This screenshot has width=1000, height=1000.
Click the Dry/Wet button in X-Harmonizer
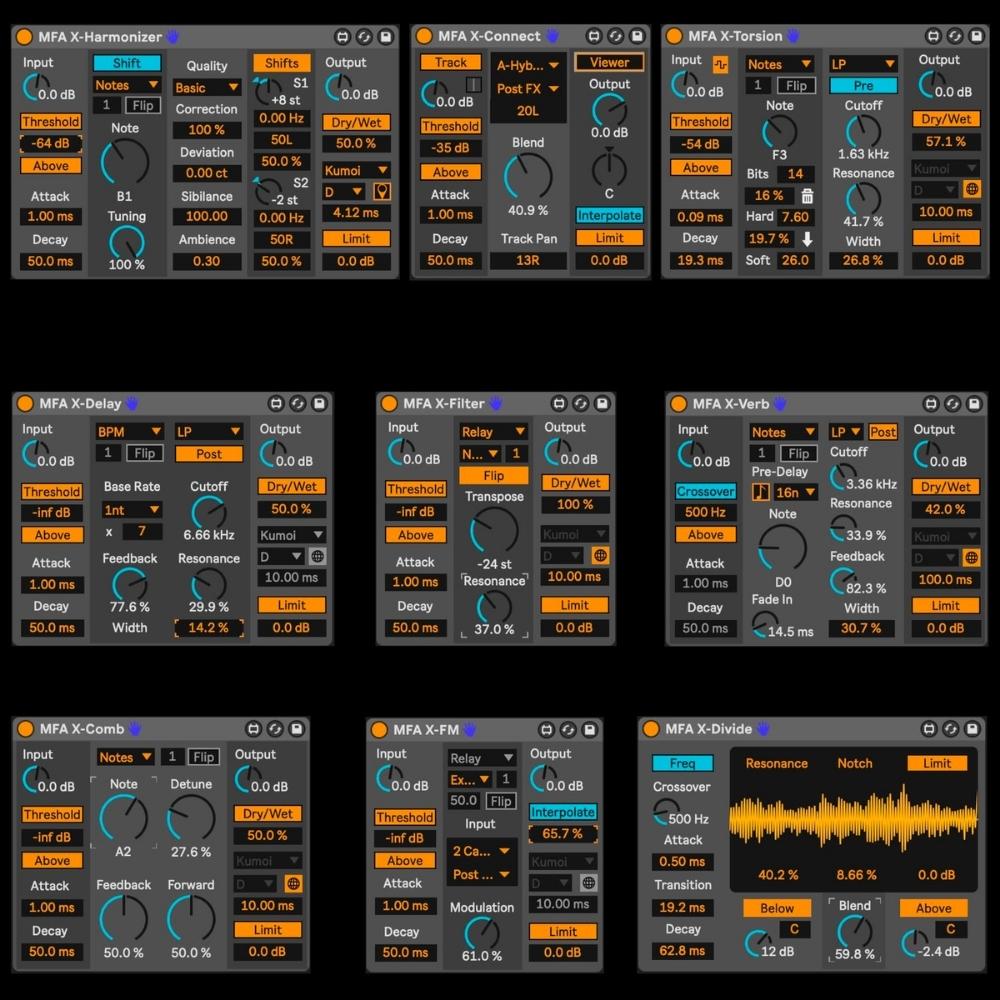[356, 121]
